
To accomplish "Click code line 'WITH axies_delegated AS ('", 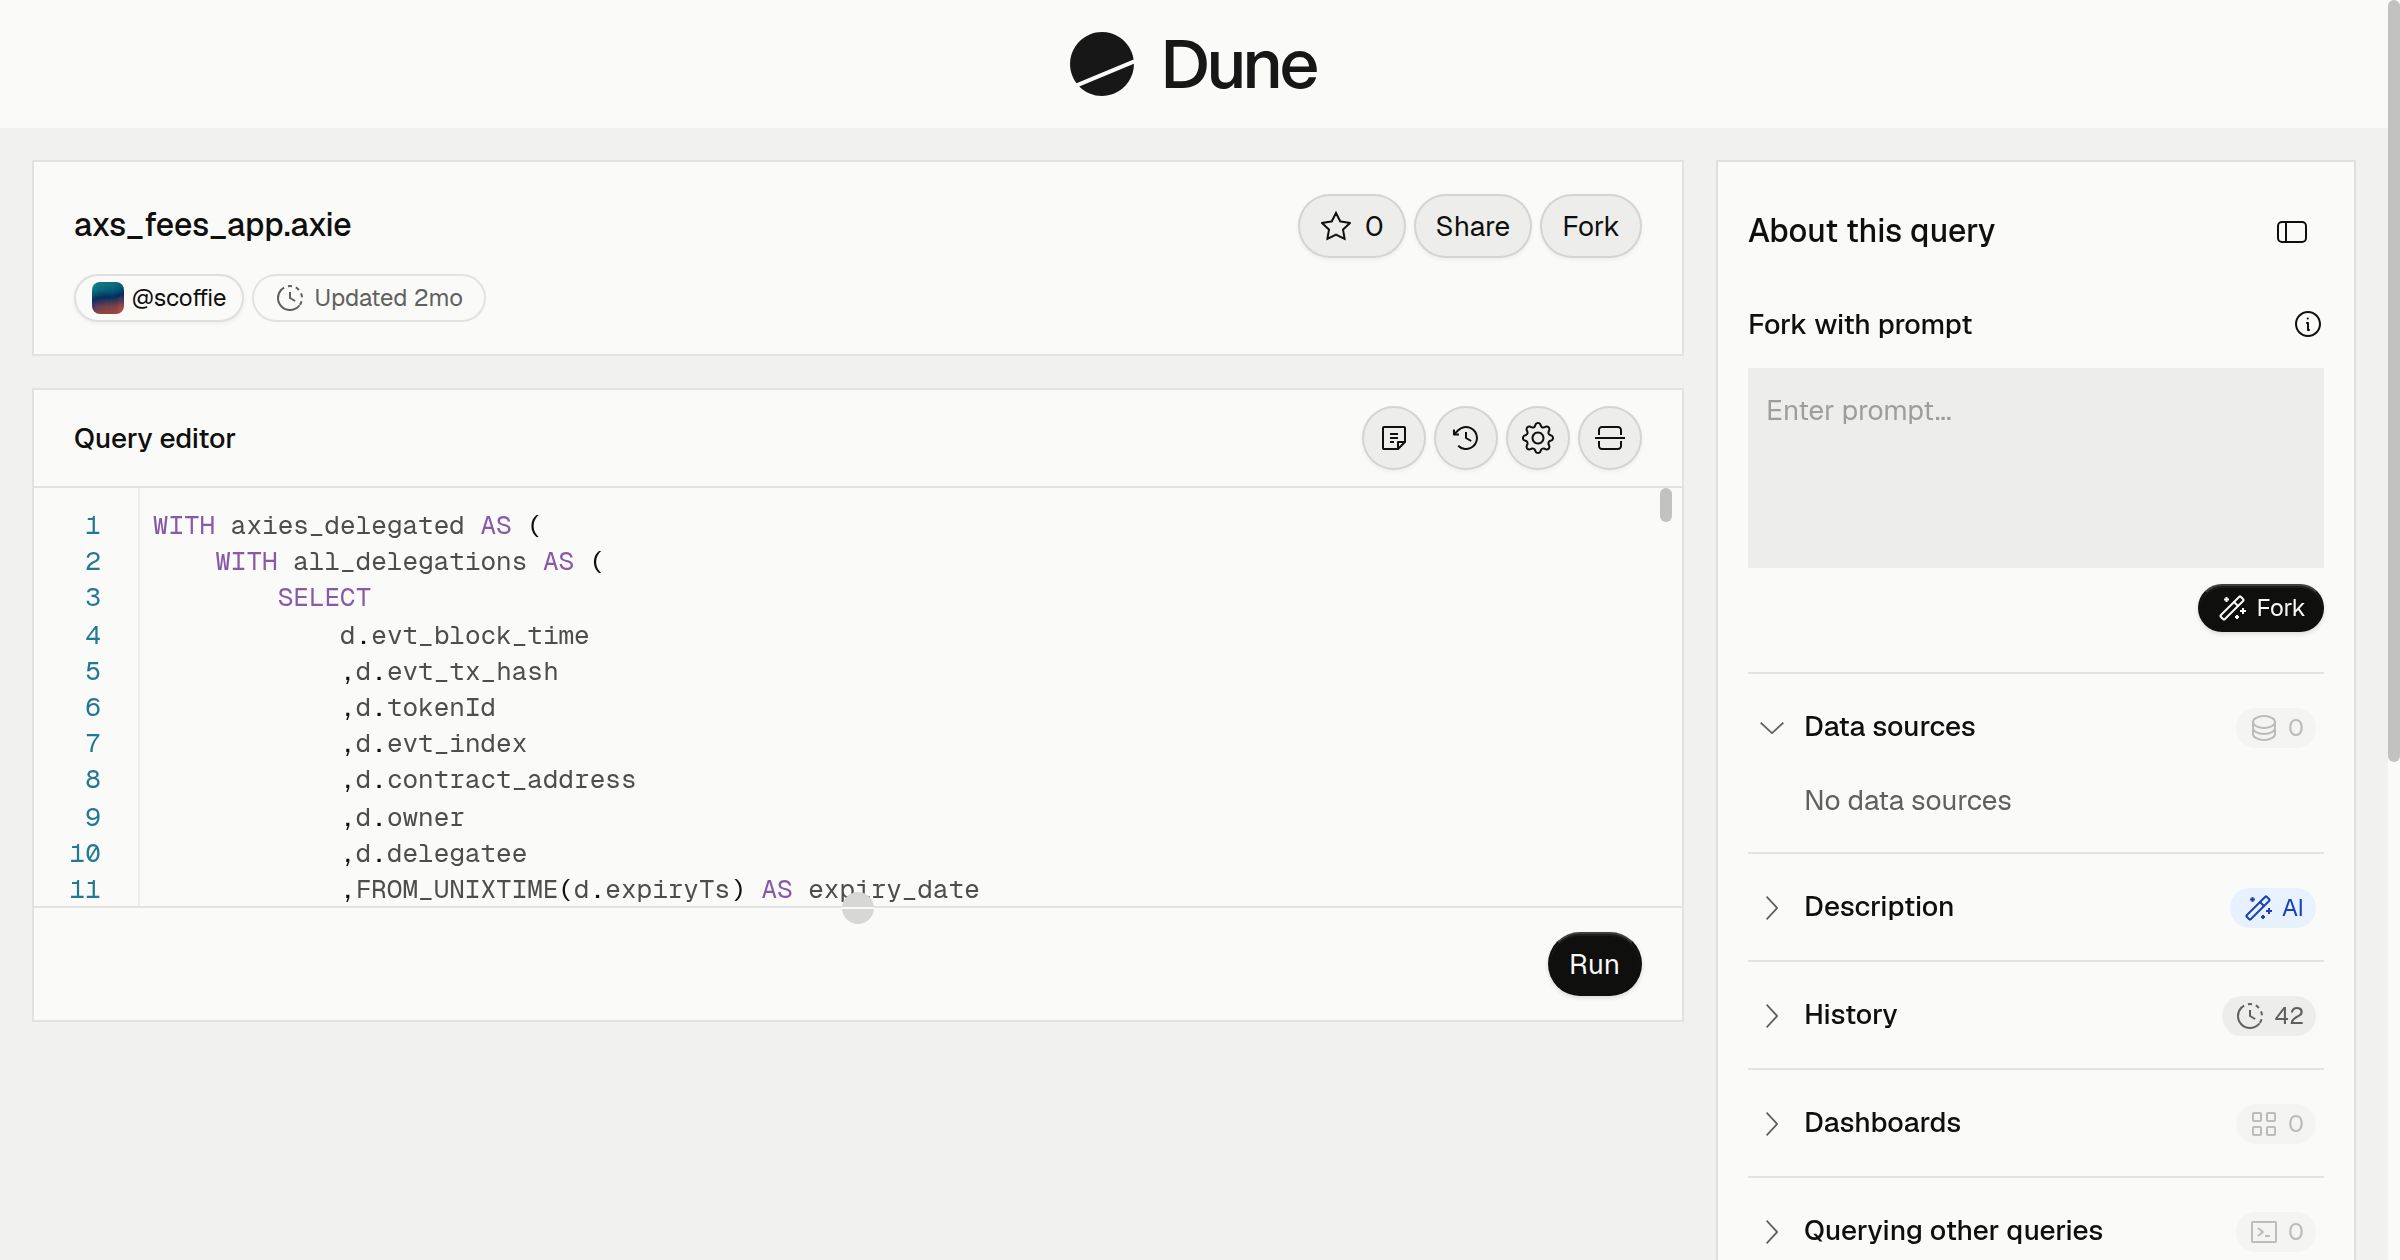I will coord(346,526).
